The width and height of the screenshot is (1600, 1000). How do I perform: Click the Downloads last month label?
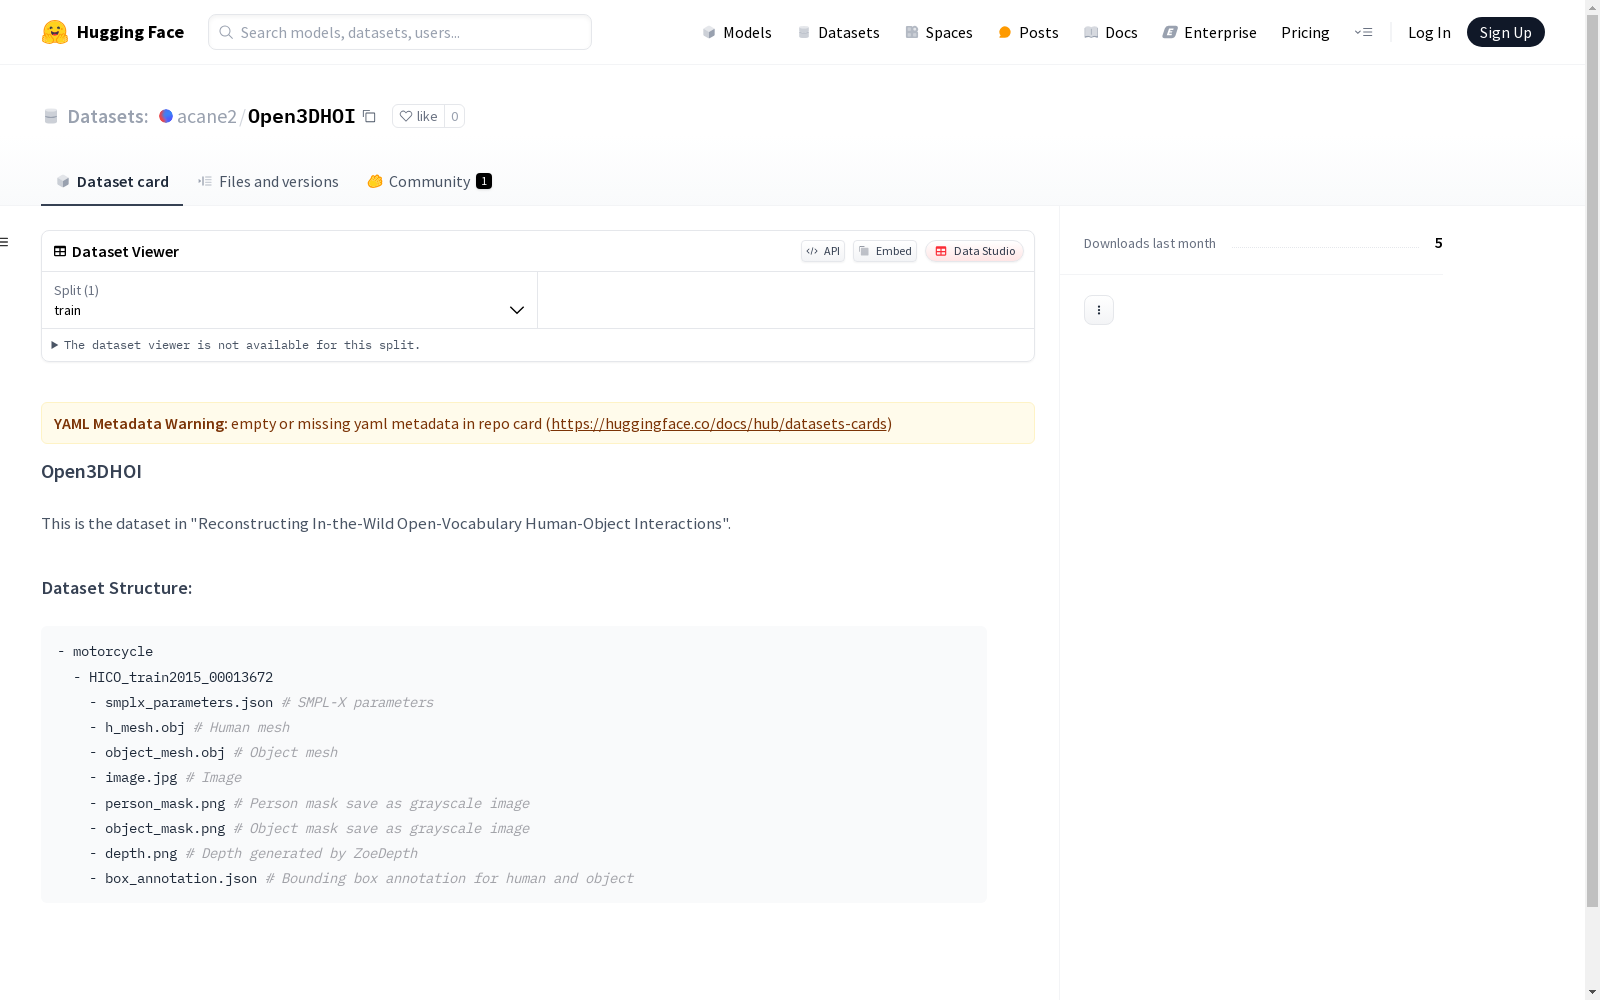click(x=1150, y=243)
